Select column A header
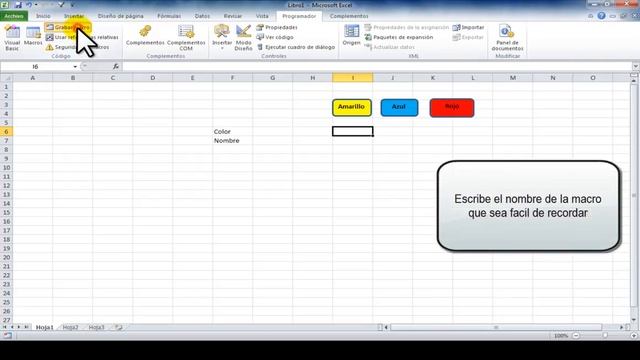 (x=33, y=78)
